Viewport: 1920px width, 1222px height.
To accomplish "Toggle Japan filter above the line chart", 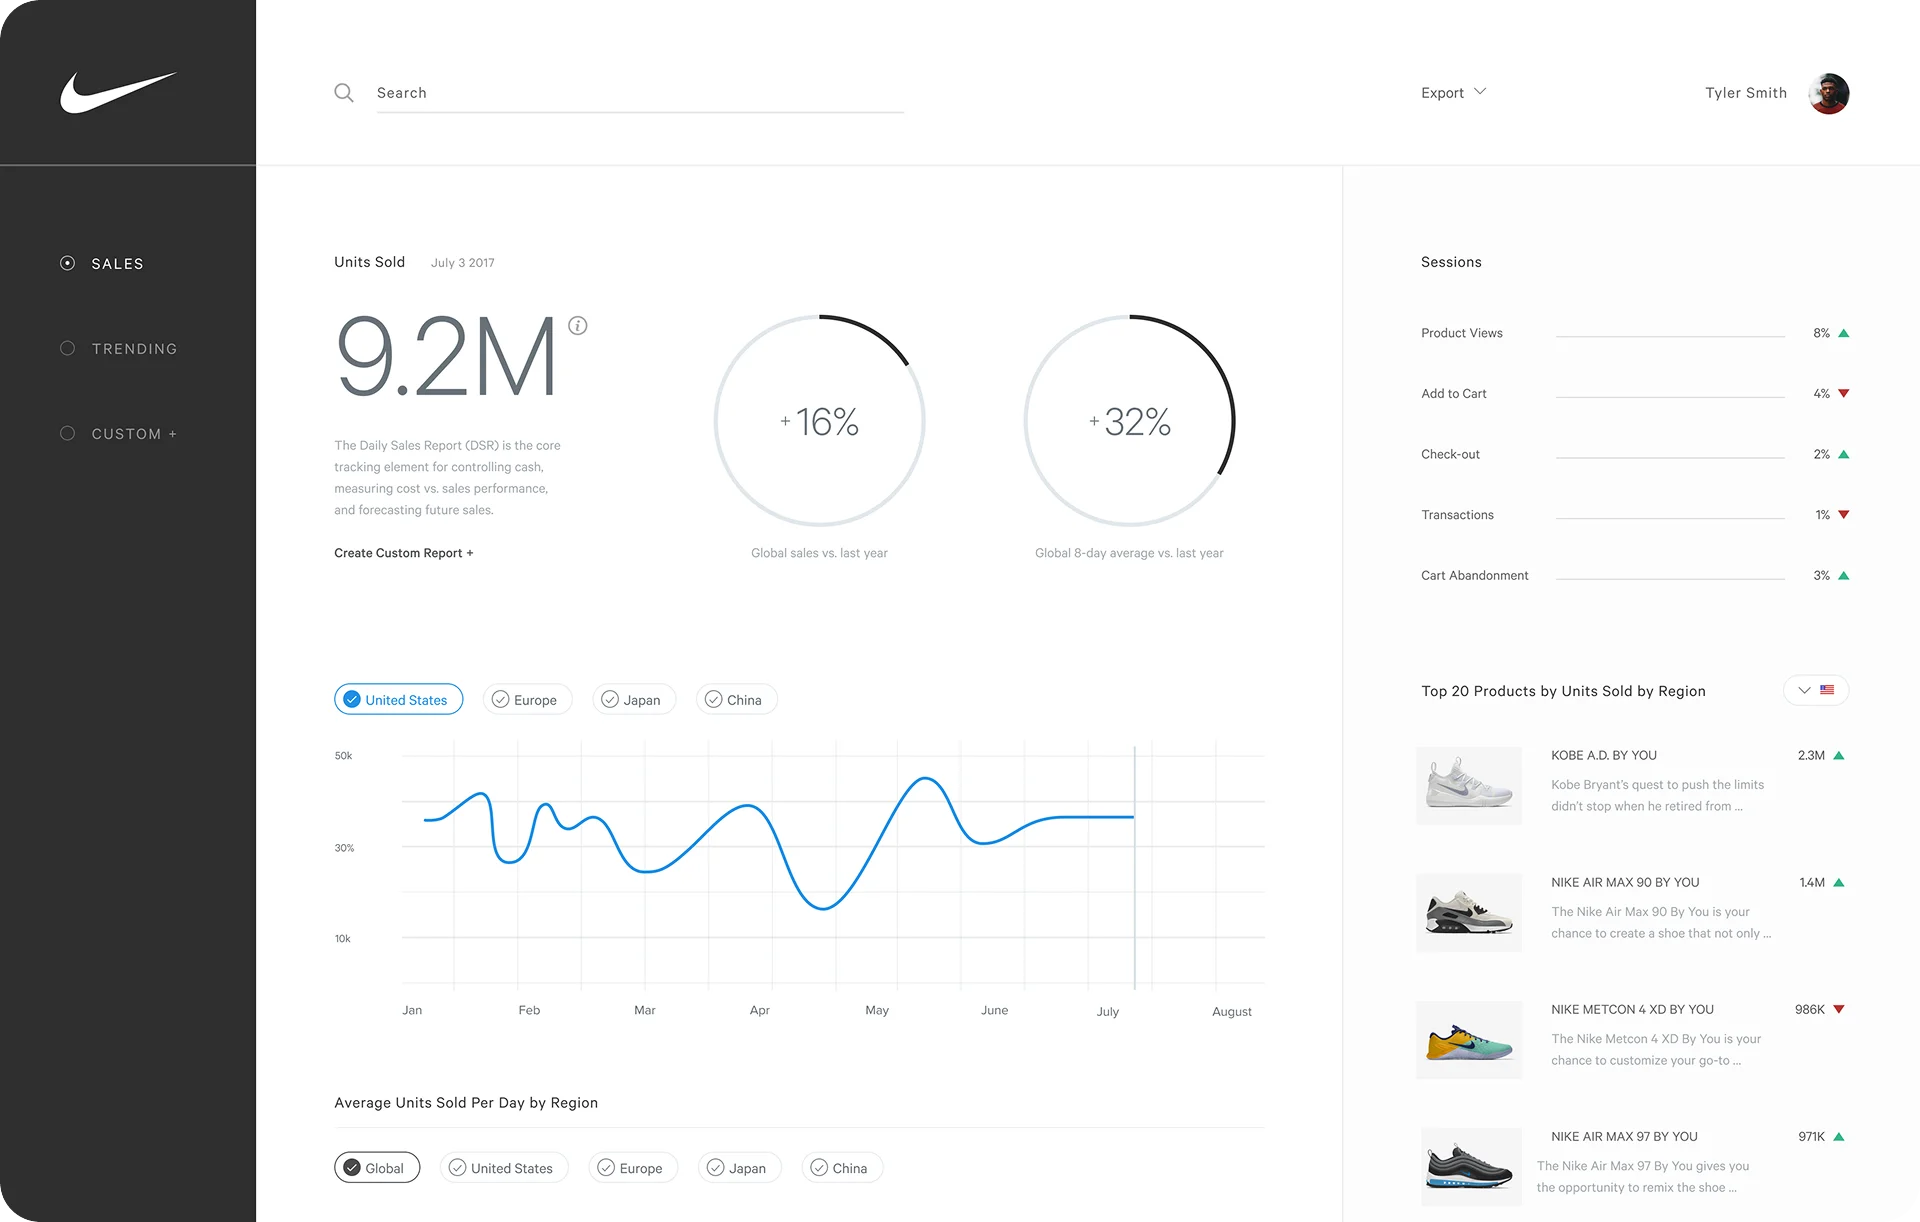I will [634, 699].
